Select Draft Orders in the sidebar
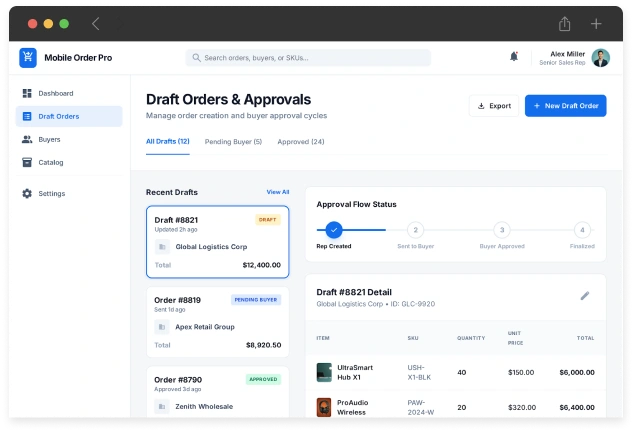 (x=69, y=116)
